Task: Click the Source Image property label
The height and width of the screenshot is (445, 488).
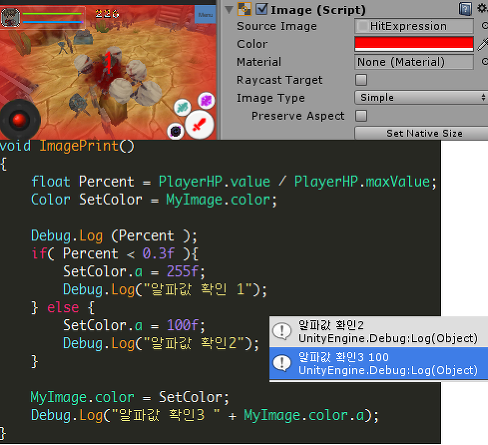Action: pos(277,26)
